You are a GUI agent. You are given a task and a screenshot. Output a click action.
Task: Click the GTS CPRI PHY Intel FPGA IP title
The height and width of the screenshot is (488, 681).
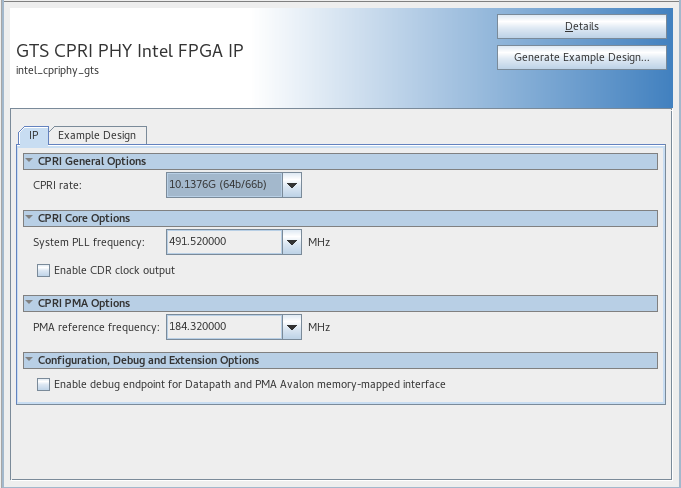click(130, 50)
